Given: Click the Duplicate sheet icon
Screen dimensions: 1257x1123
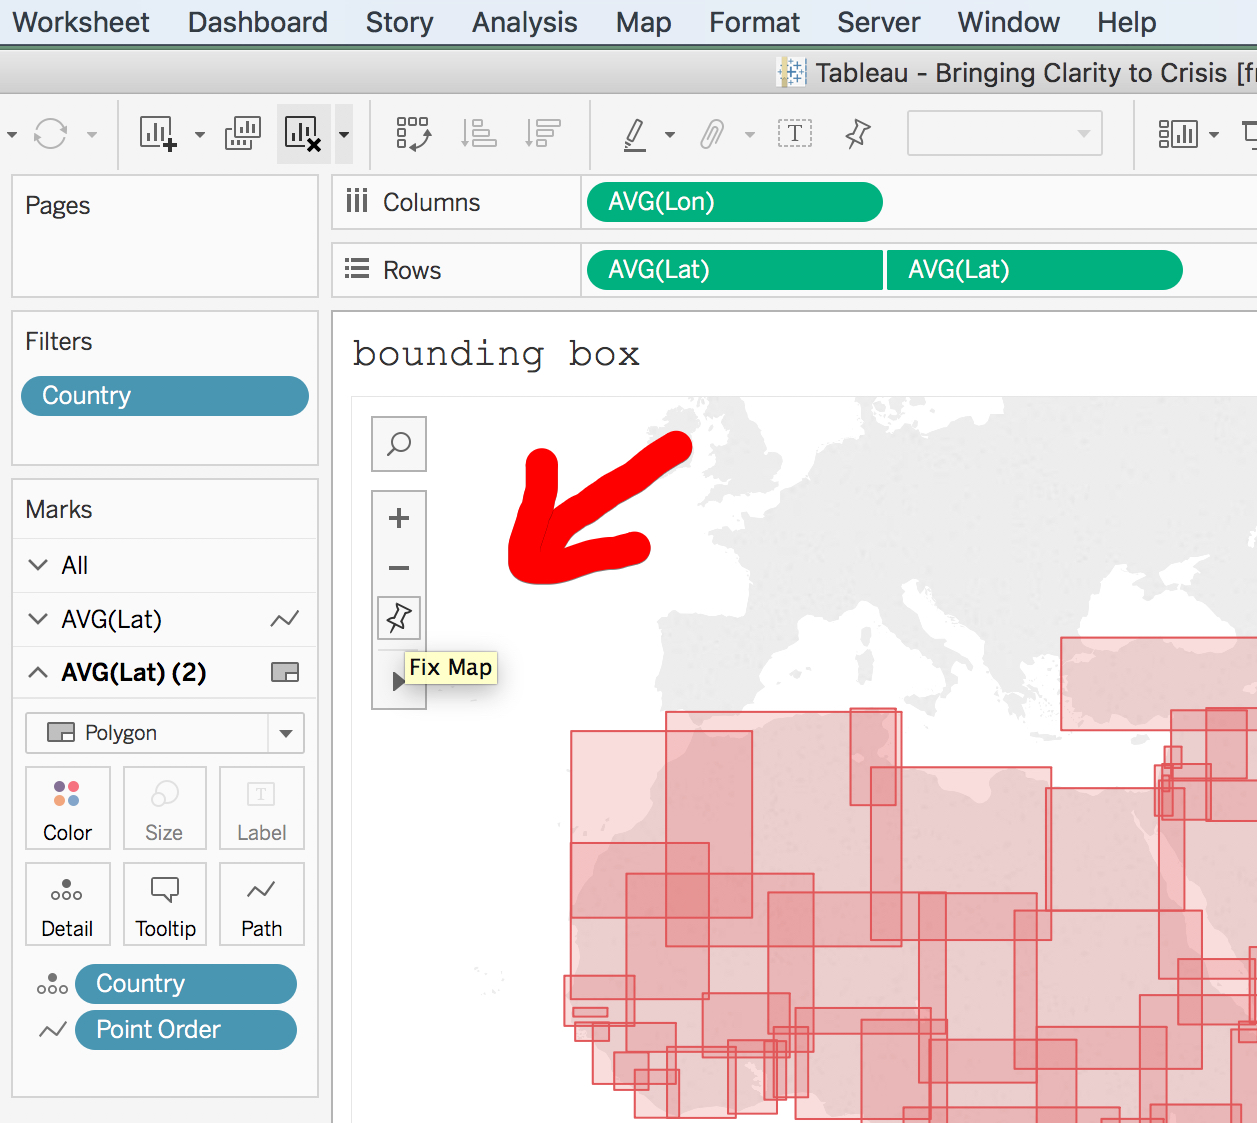Looking at the screenshot, I should tap(243, 133).
